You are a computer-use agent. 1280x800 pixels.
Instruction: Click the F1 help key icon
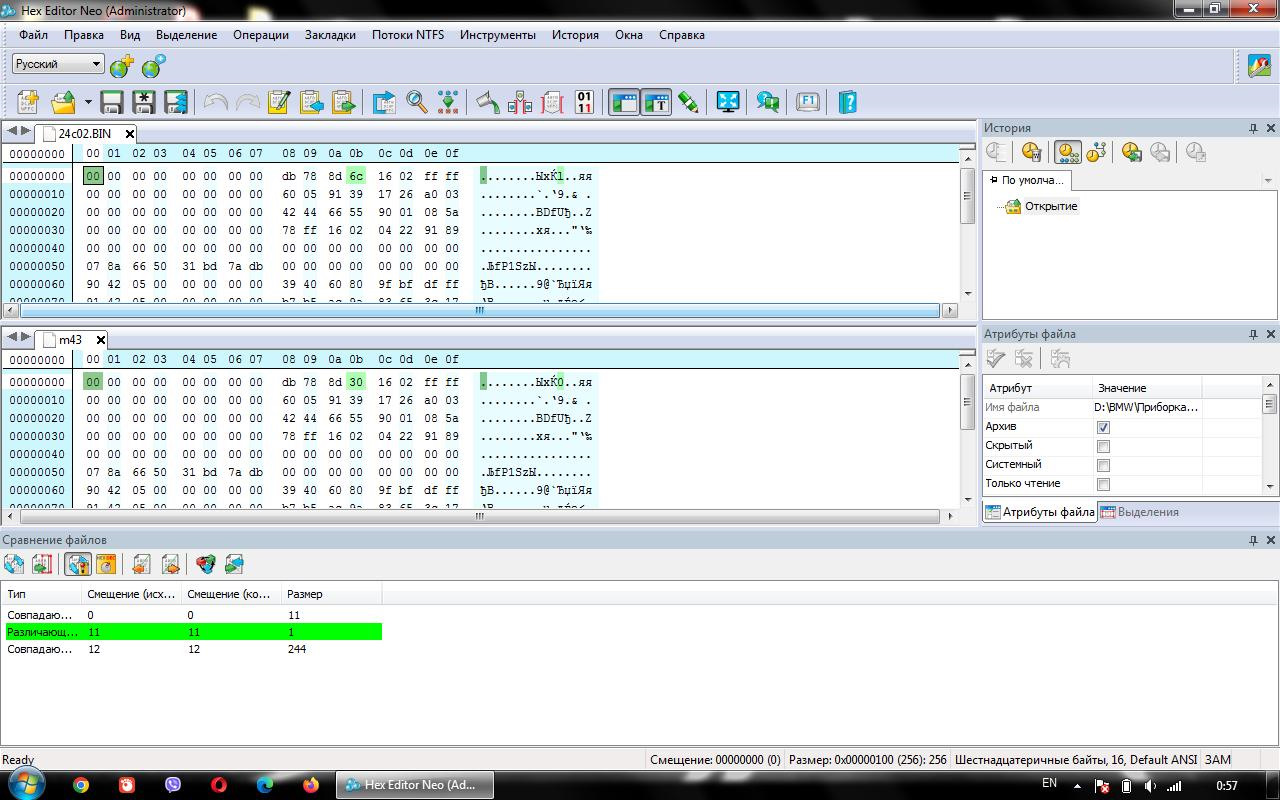[x=808, y=102]
